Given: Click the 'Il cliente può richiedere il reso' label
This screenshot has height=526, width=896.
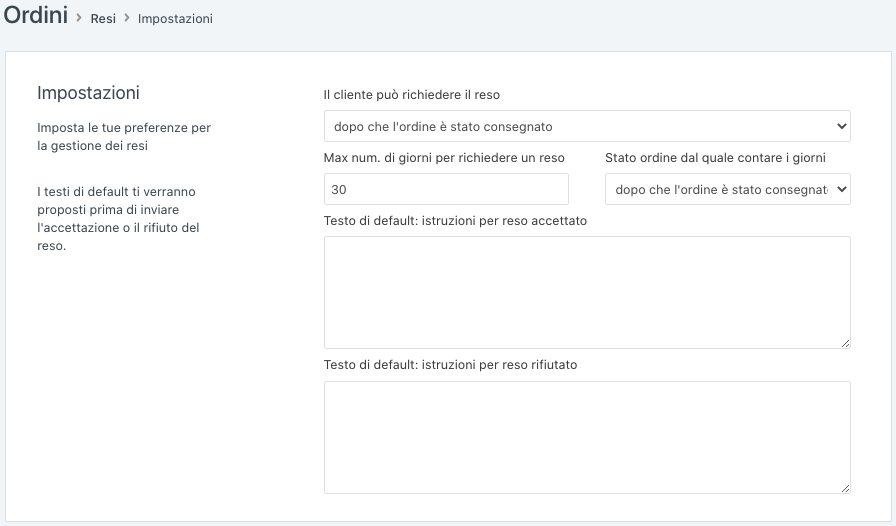Looking at the screenshot, I should (411, 95).
